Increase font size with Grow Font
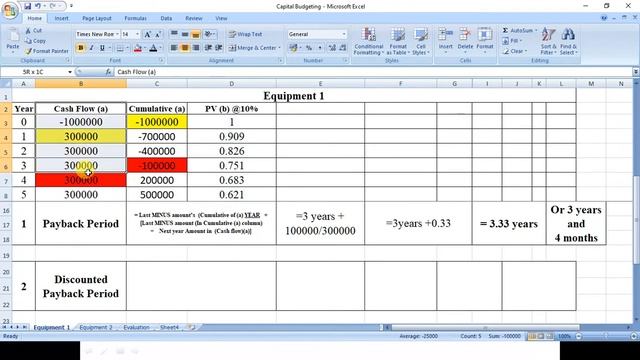The width and height of the screenshot is (640, 360). point(147,34)
